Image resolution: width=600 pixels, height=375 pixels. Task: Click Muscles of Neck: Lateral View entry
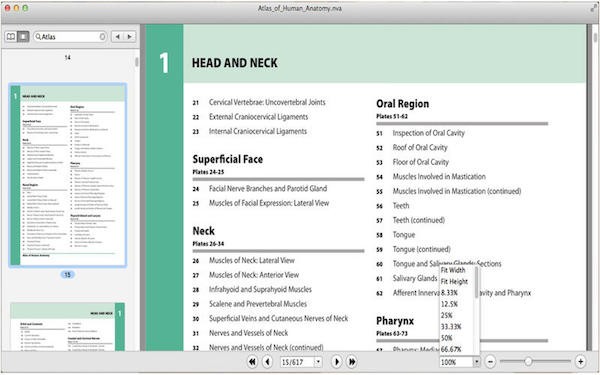pos(252,260)
